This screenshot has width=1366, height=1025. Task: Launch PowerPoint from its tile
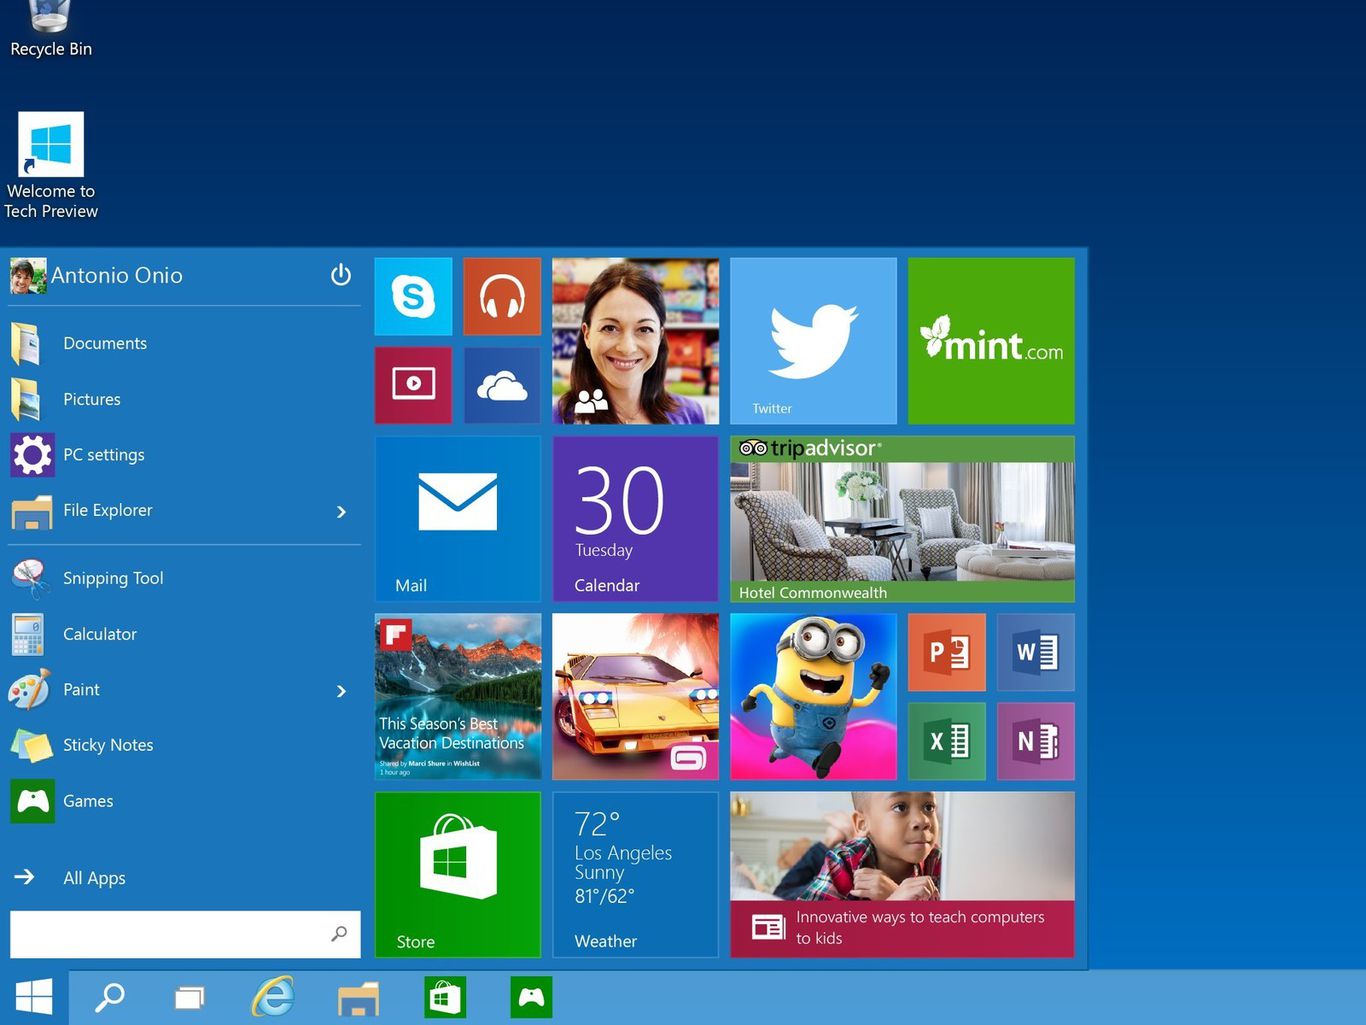946,652
